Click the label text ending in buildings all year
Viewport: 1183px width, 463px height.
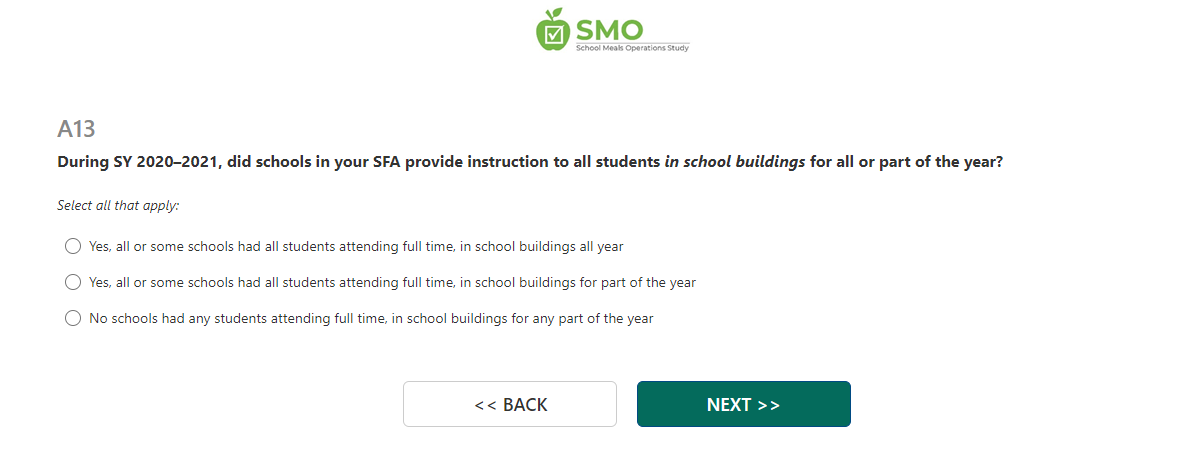(x=356, y=246)
